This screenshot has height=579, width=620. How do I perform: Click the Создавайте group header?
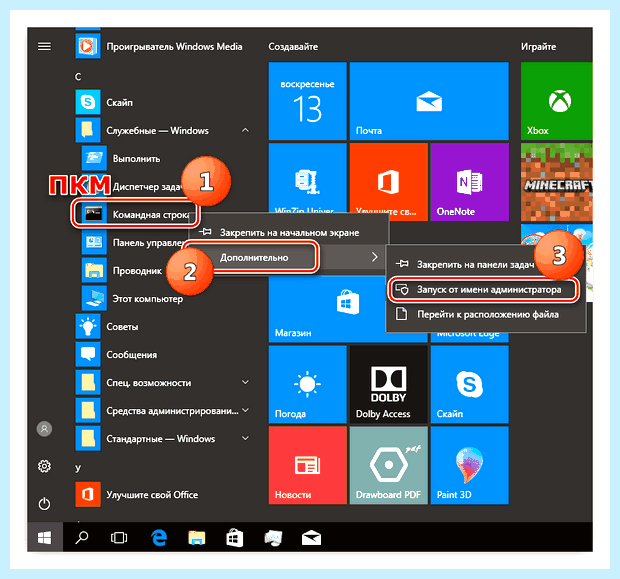coord(293,47)
